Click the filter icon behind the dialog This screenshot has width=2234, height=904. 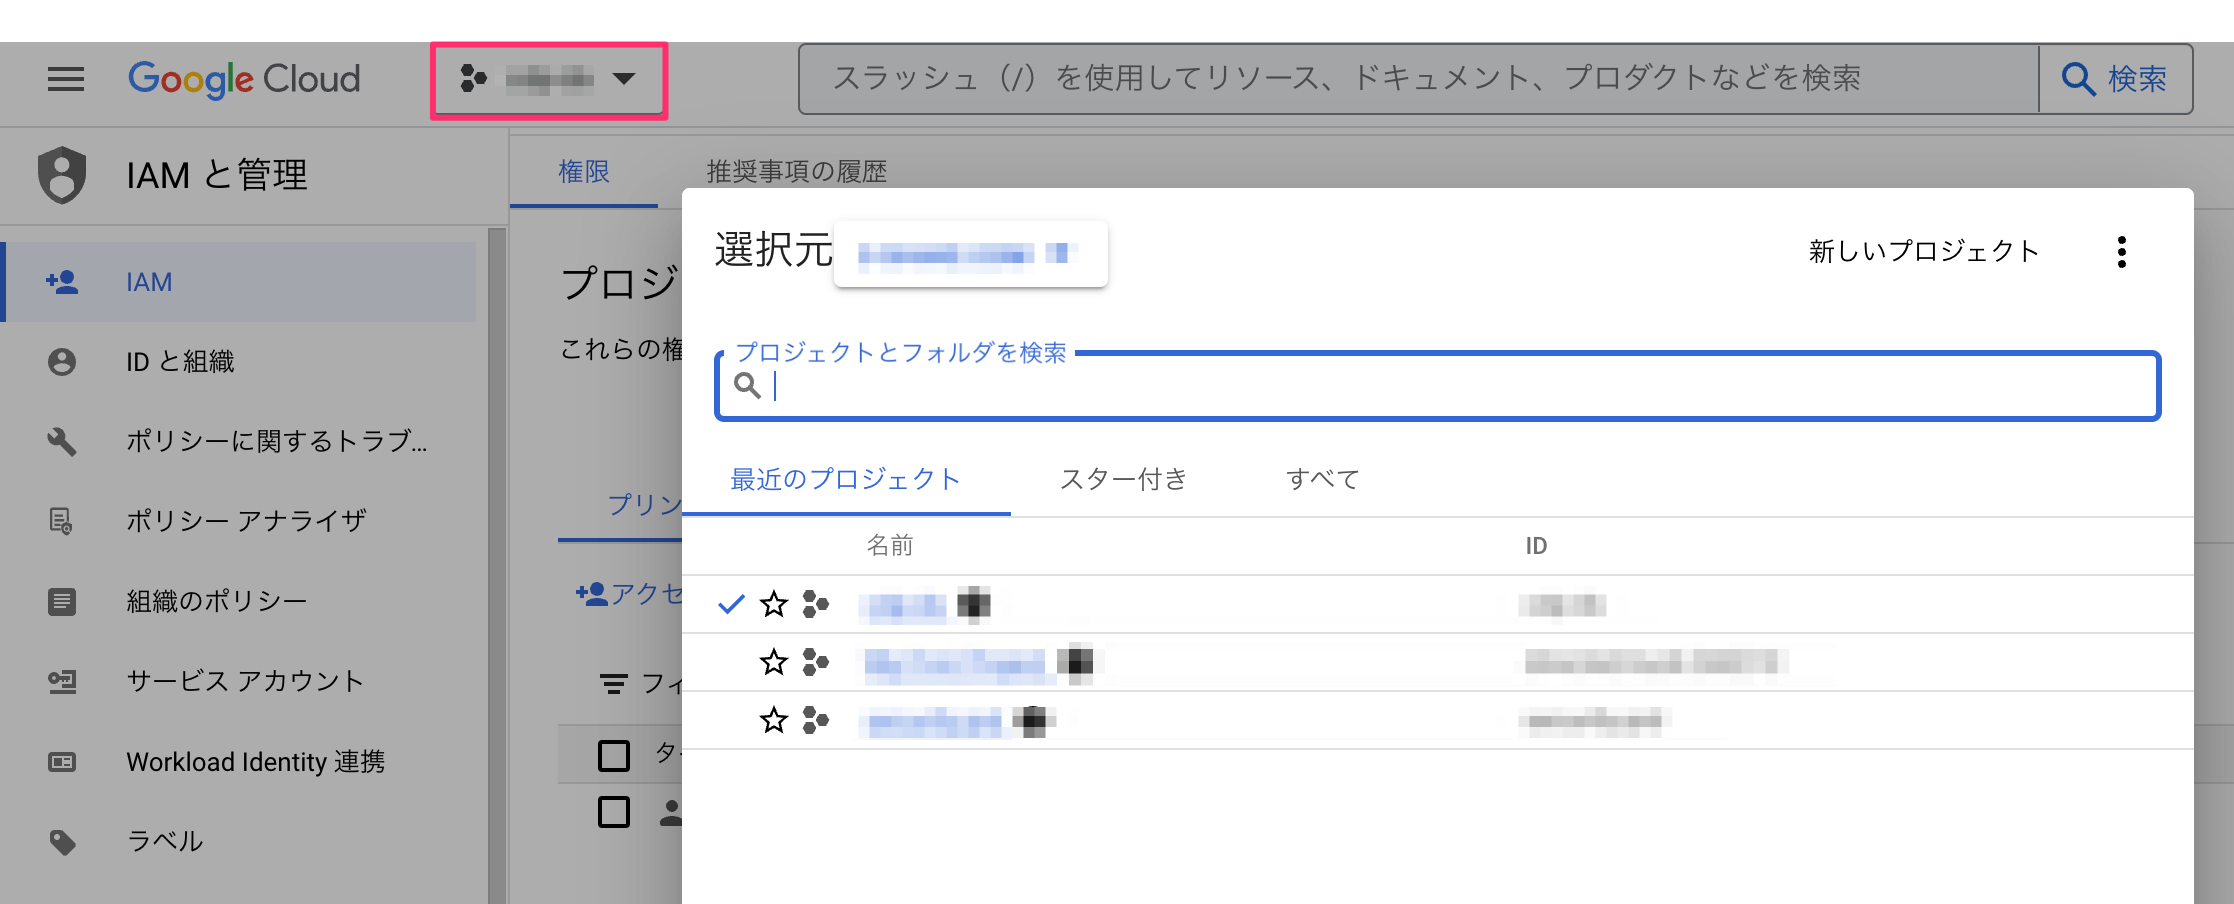pyautogui.click(x=613, y=684)
